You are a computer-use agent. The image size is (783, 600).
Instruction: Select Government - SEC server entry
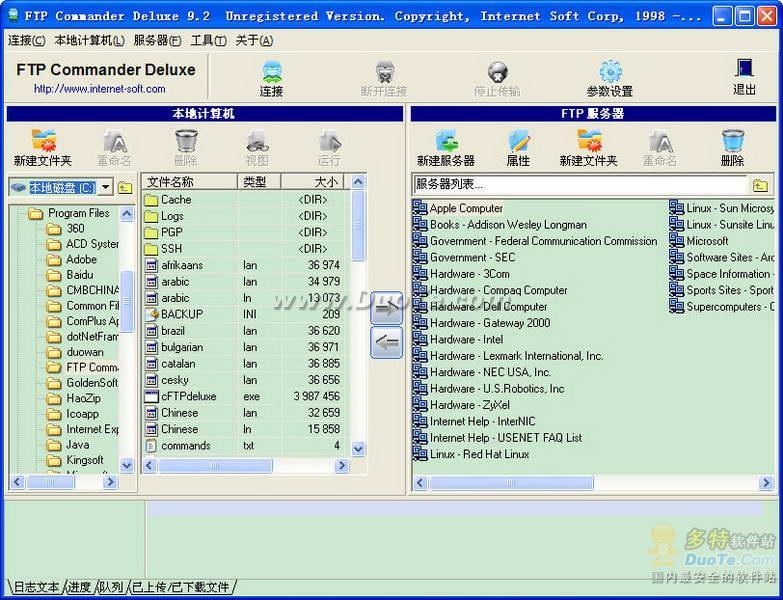click(463, 257)
